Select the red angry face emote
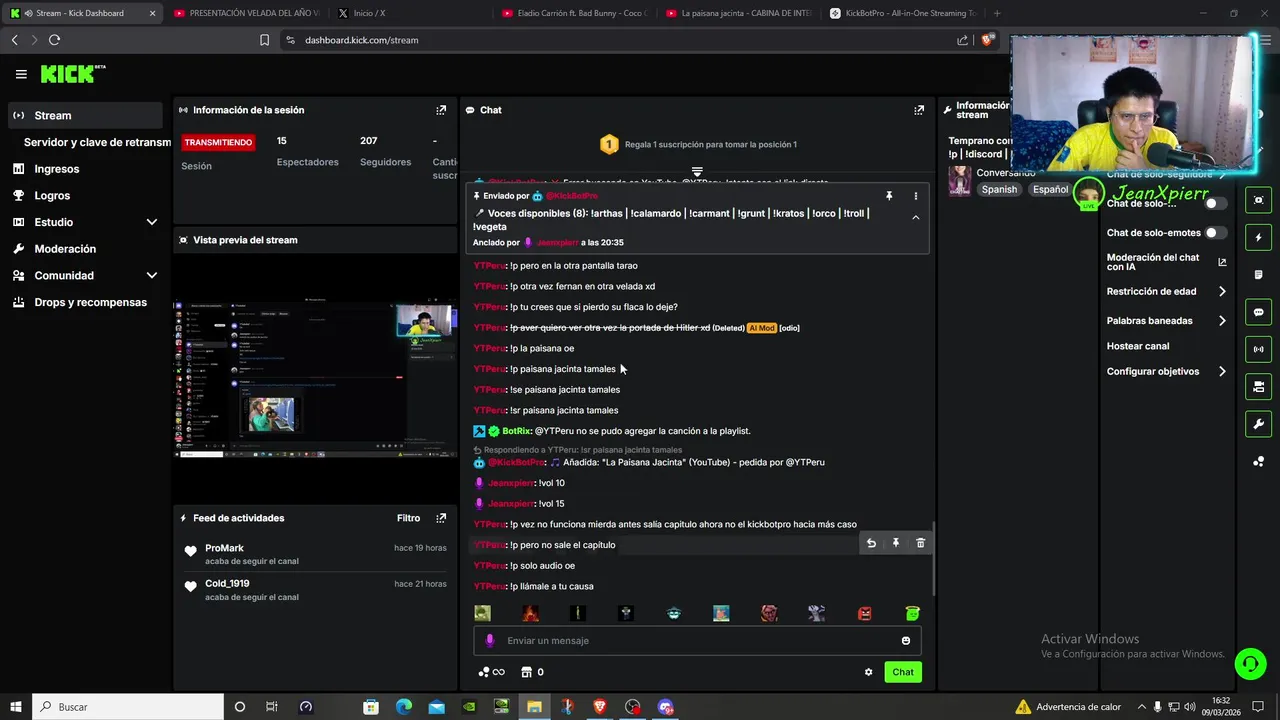Screen dimensions: 1280x720 pyautogui.click(x=865, y=613)
